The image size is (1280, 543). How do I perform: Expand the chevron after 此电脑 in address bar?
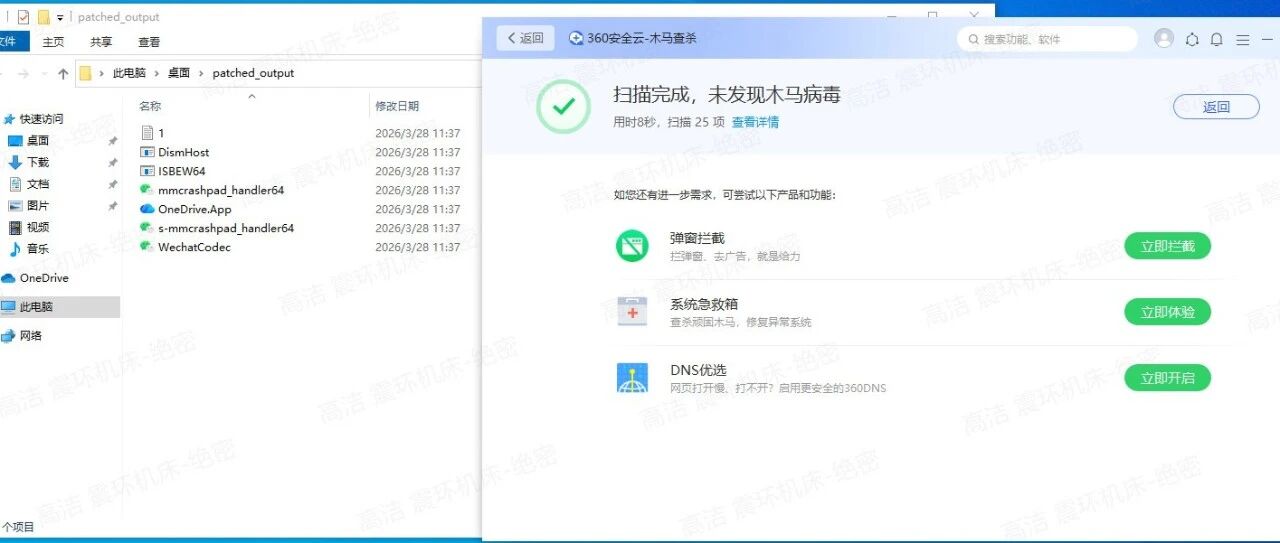coord(156,73)
